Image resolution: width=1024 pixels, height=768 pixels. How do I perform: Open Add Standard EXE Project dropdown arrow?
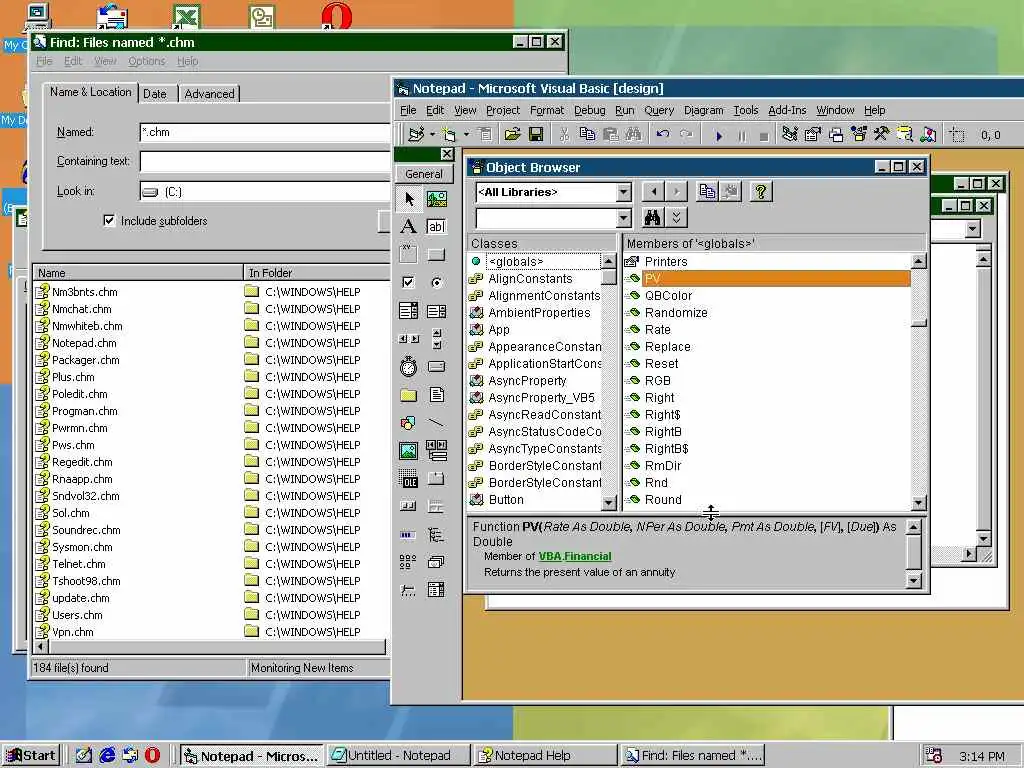click(x=432, y=135)
